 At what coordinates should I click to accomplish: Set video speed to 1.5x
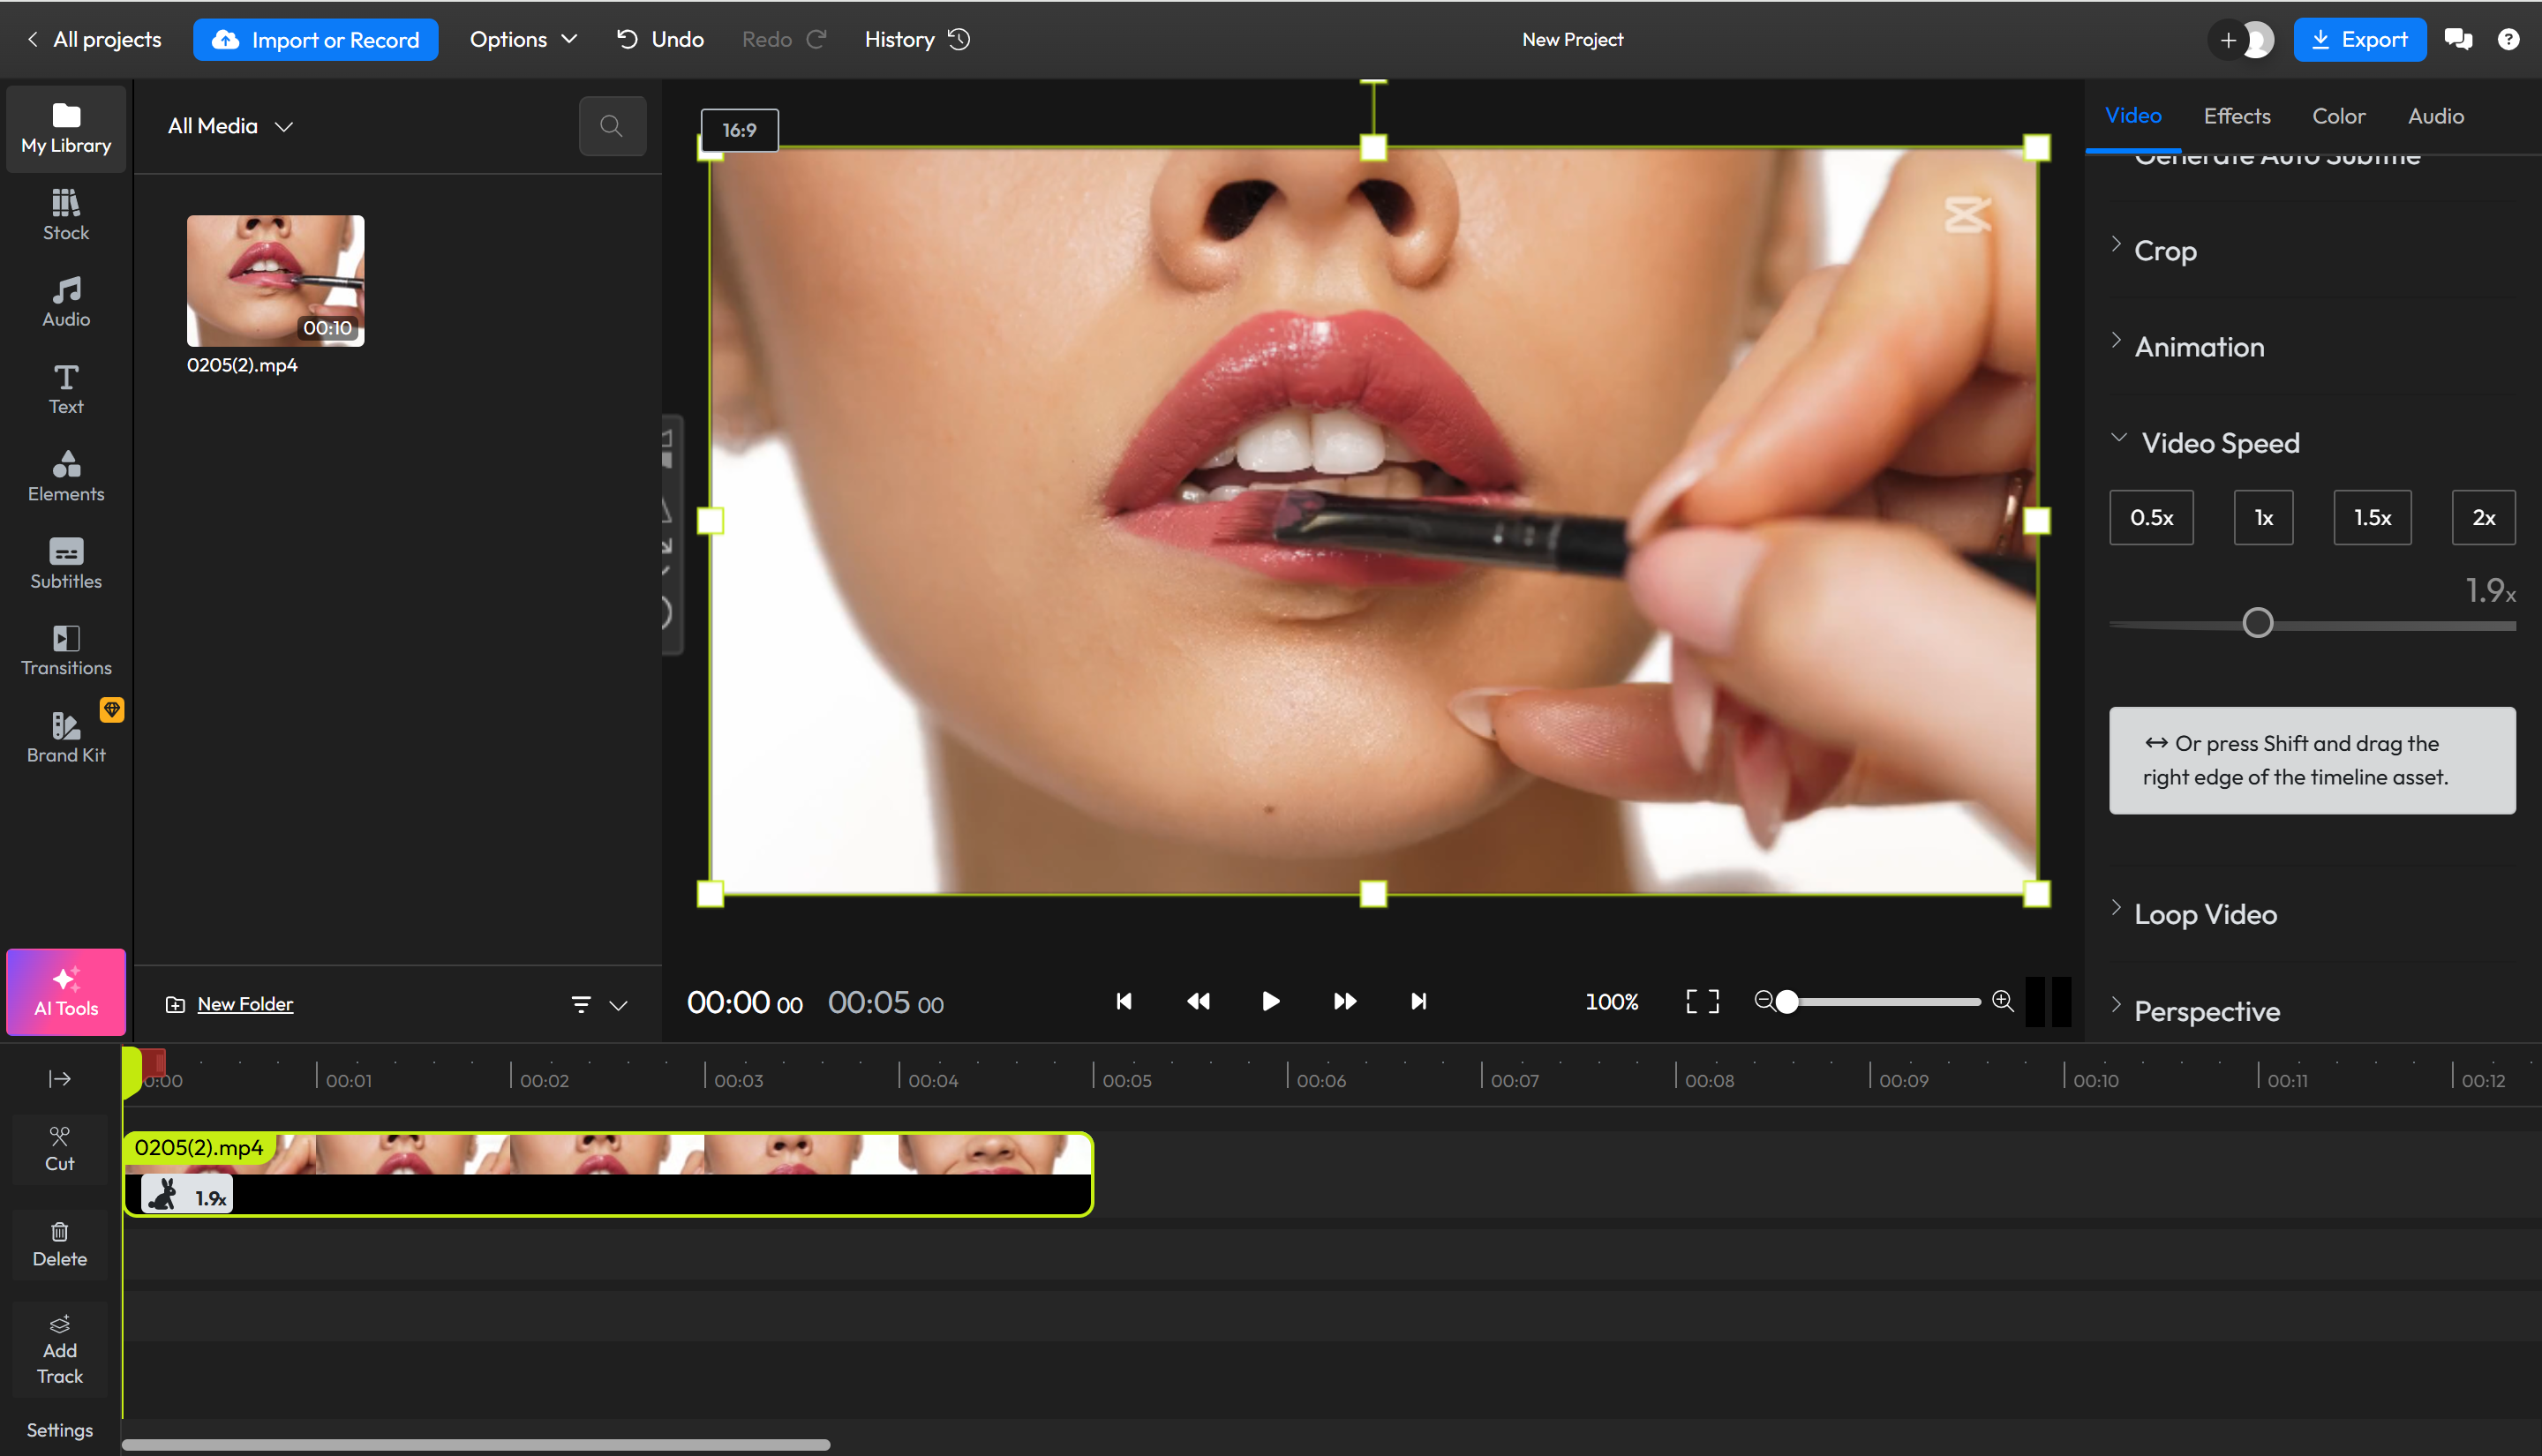[x=2372, y=517]
